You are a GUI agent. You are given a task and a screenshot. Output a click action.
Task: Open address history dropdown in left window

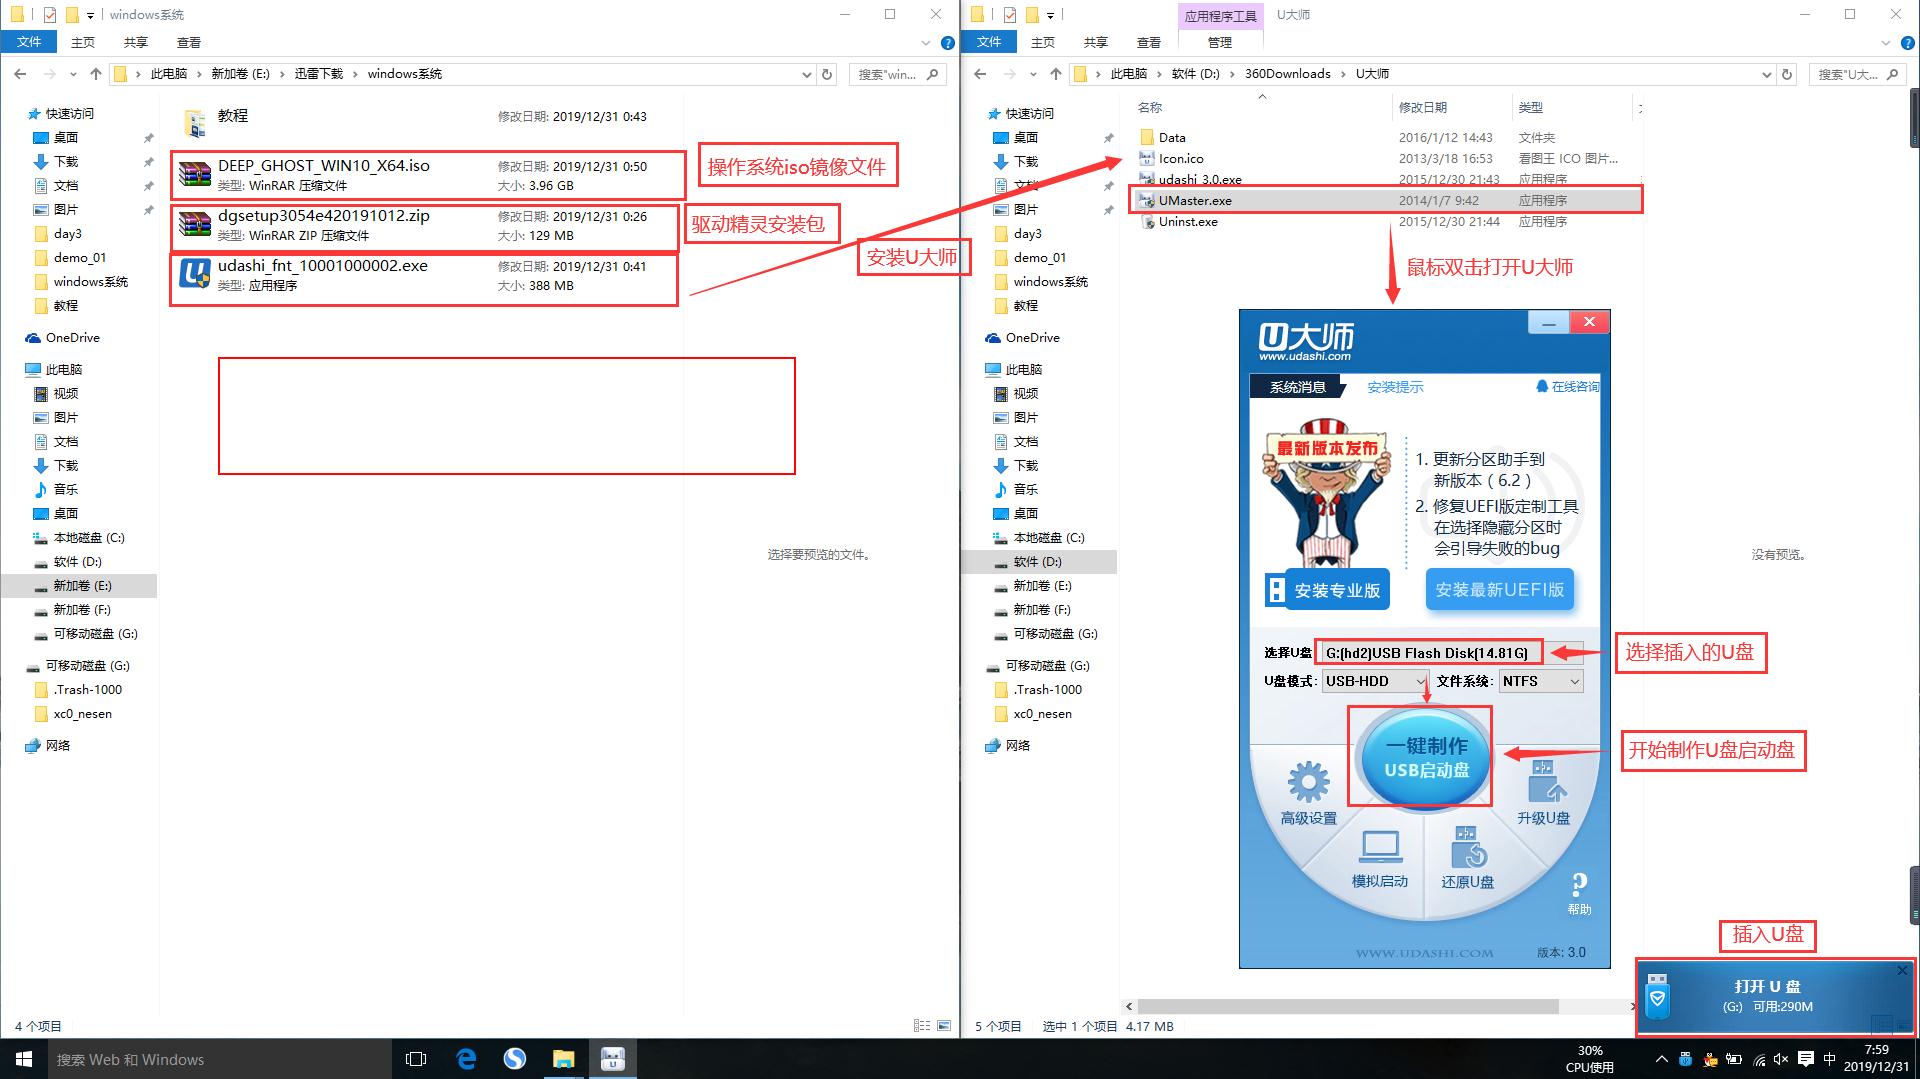[x=806, y=74]
